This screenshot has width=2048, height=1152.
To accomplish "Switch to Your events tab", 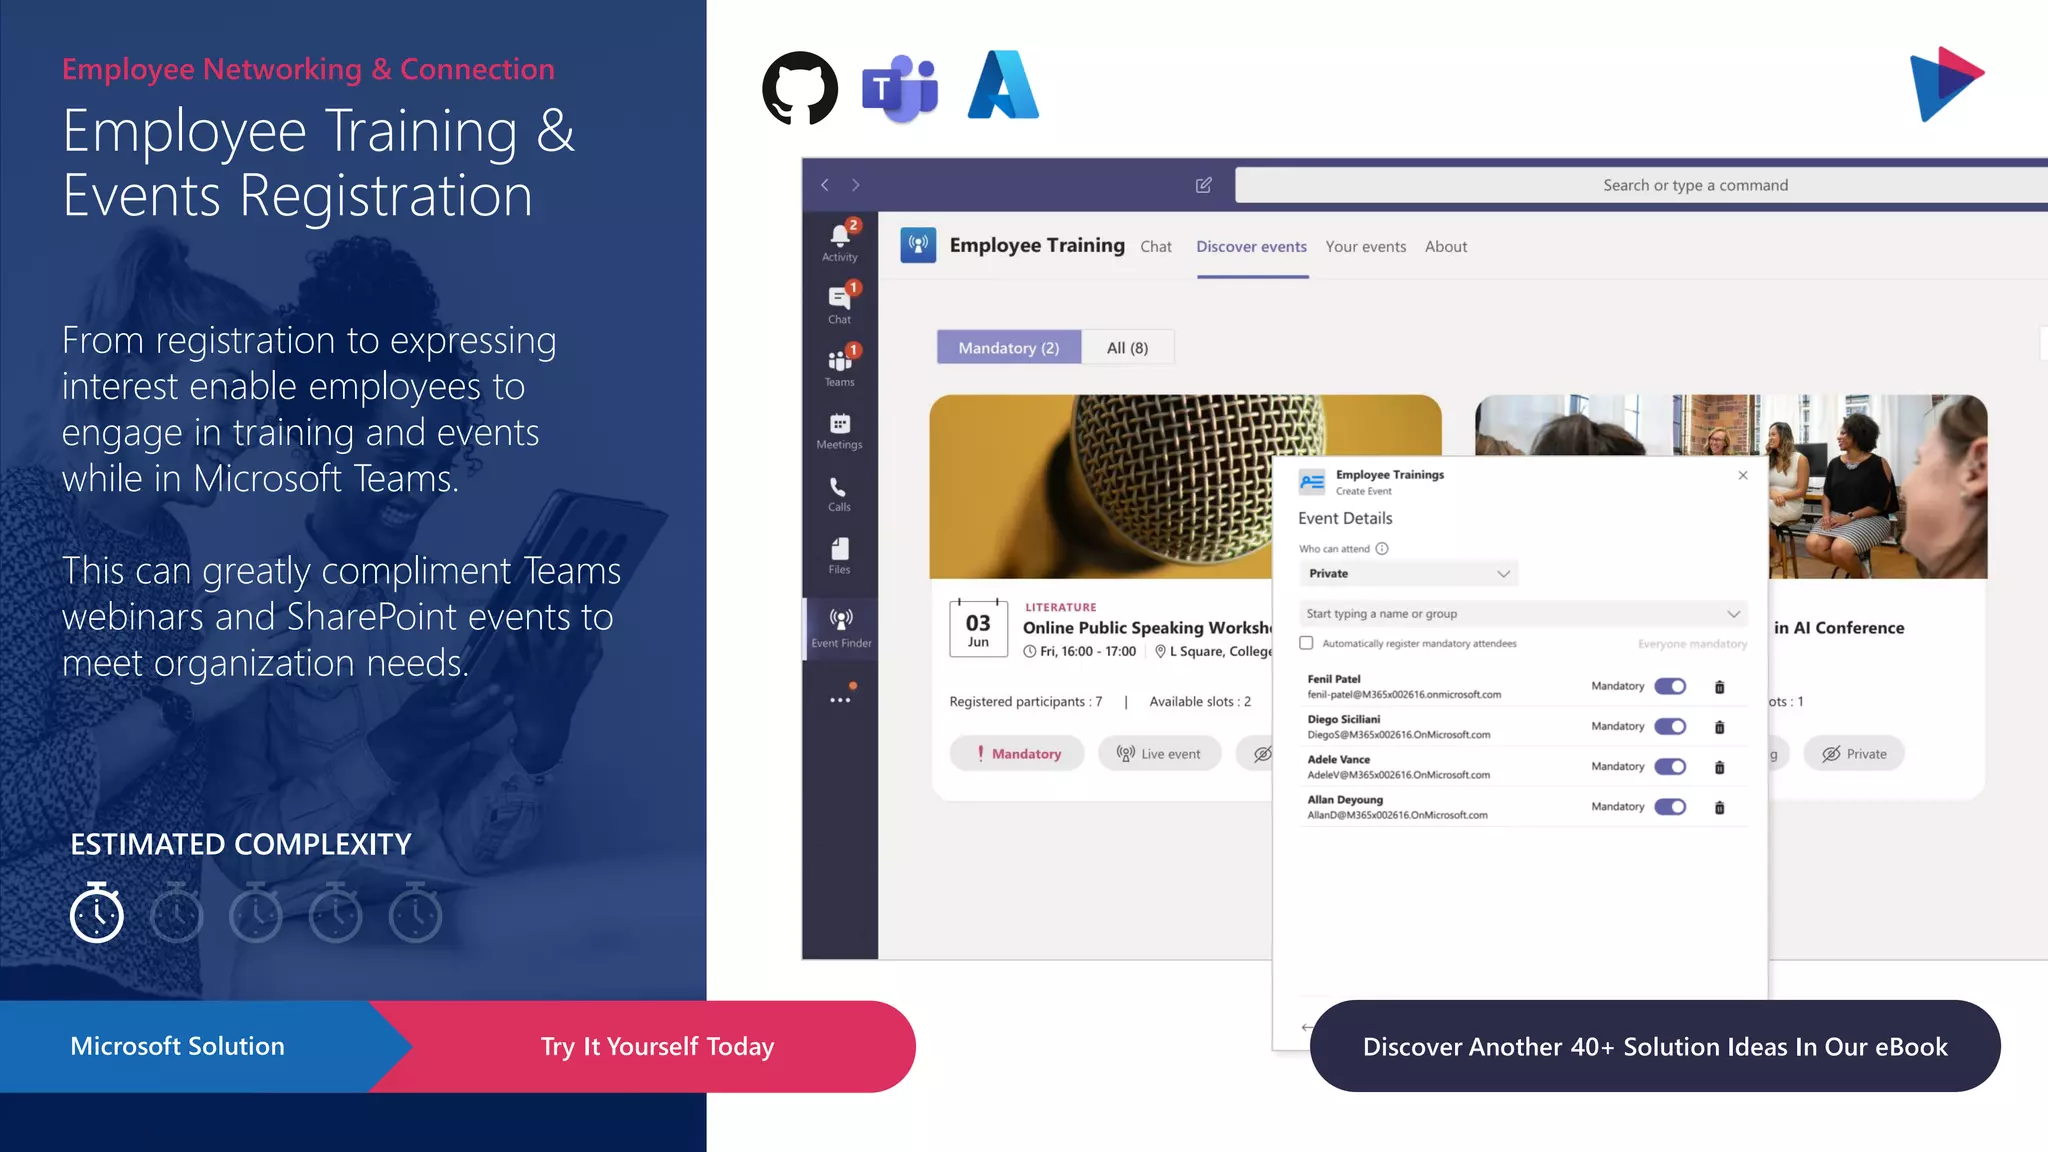I will [1366, 247].
